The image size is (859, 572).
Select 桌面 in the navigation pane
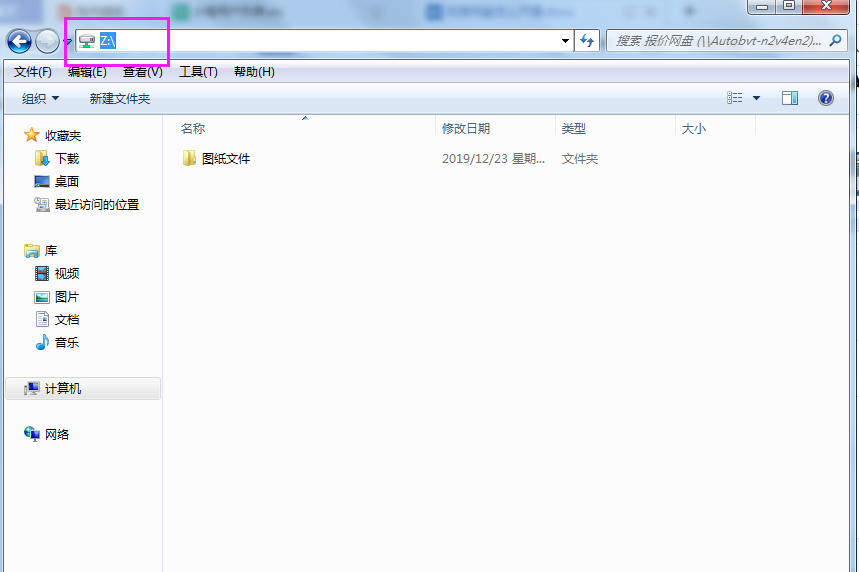66,181
